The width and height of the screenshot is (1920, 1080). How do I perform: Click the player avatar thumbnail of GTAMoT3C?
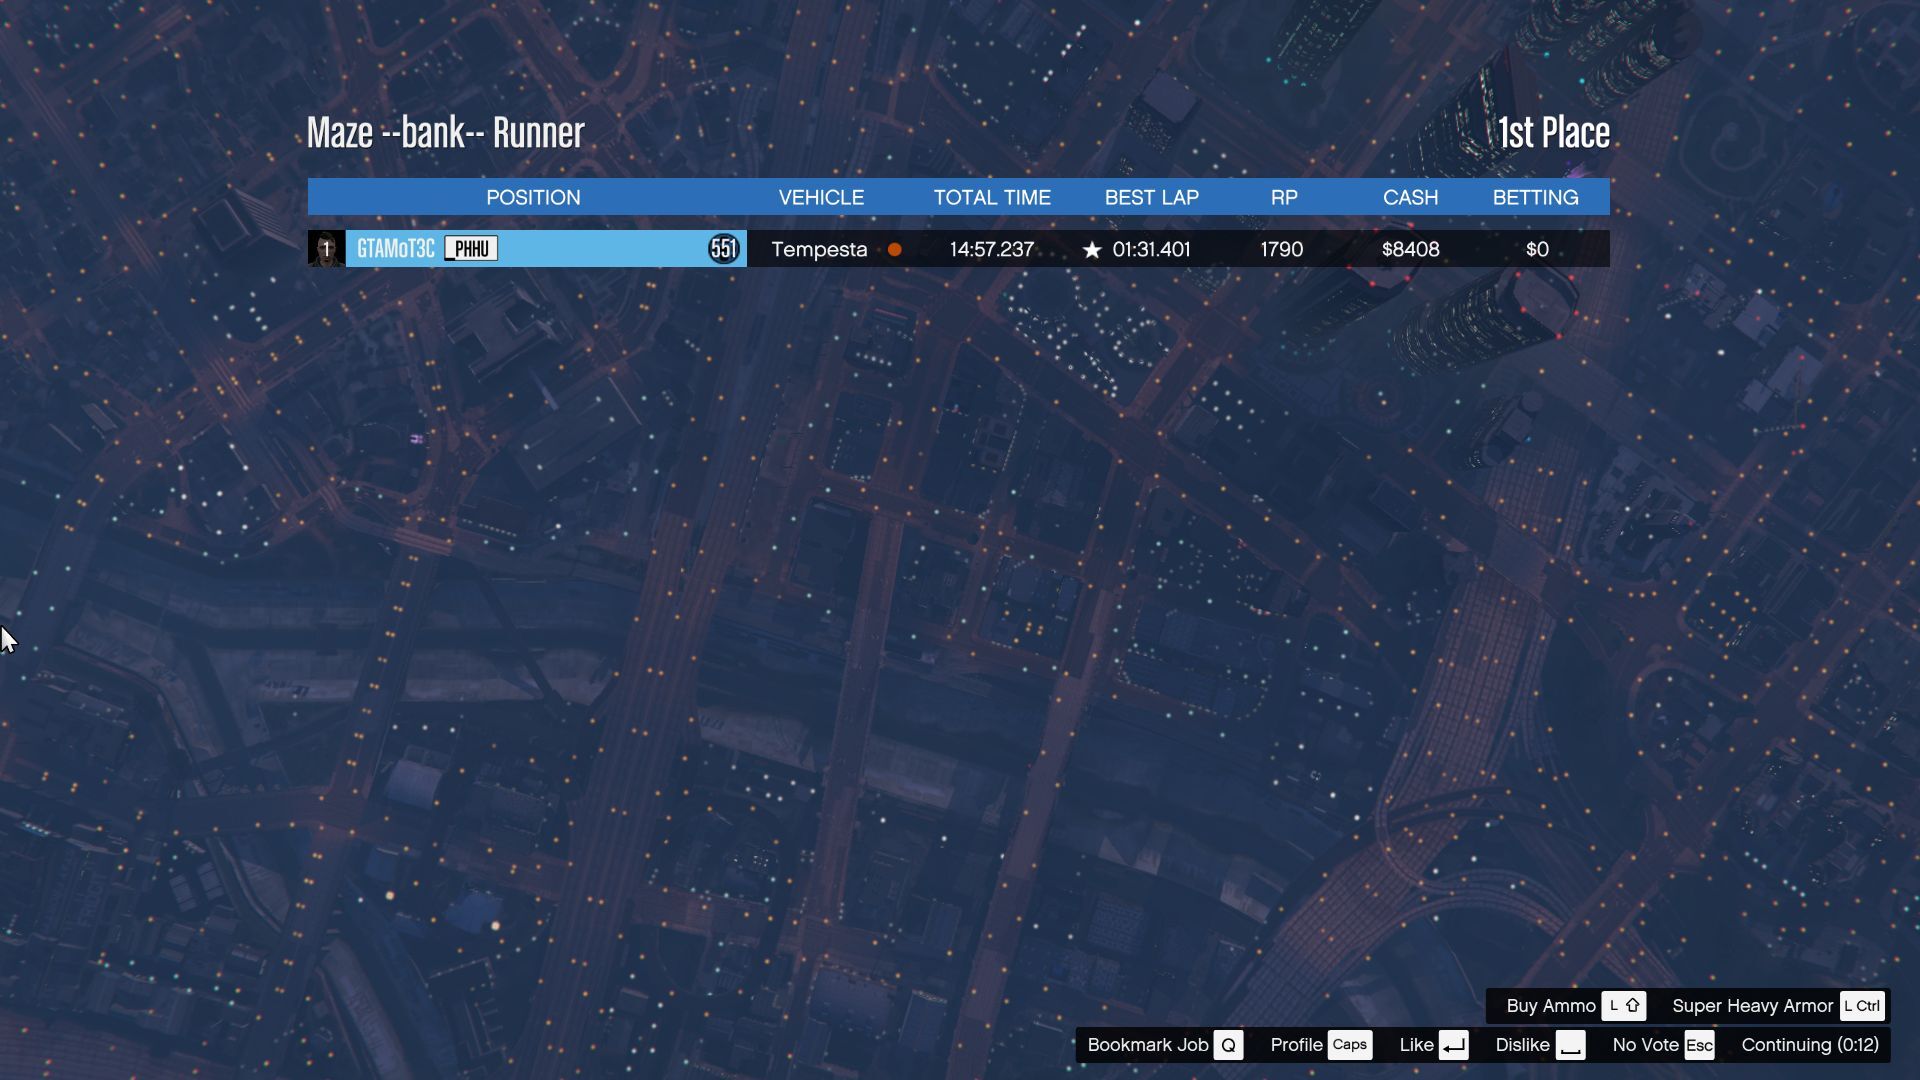(x=326, y=249)
